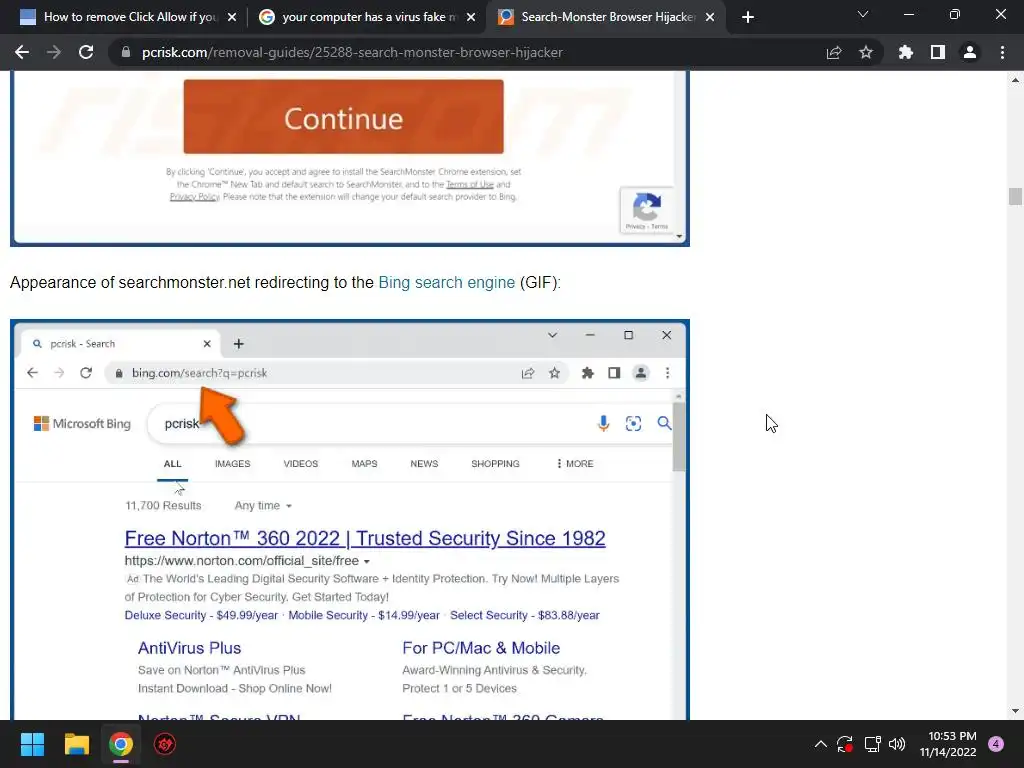The image size is (1024, 768).
Task: Click the Deluxe Security $49.99/year text
Action: 201,615
